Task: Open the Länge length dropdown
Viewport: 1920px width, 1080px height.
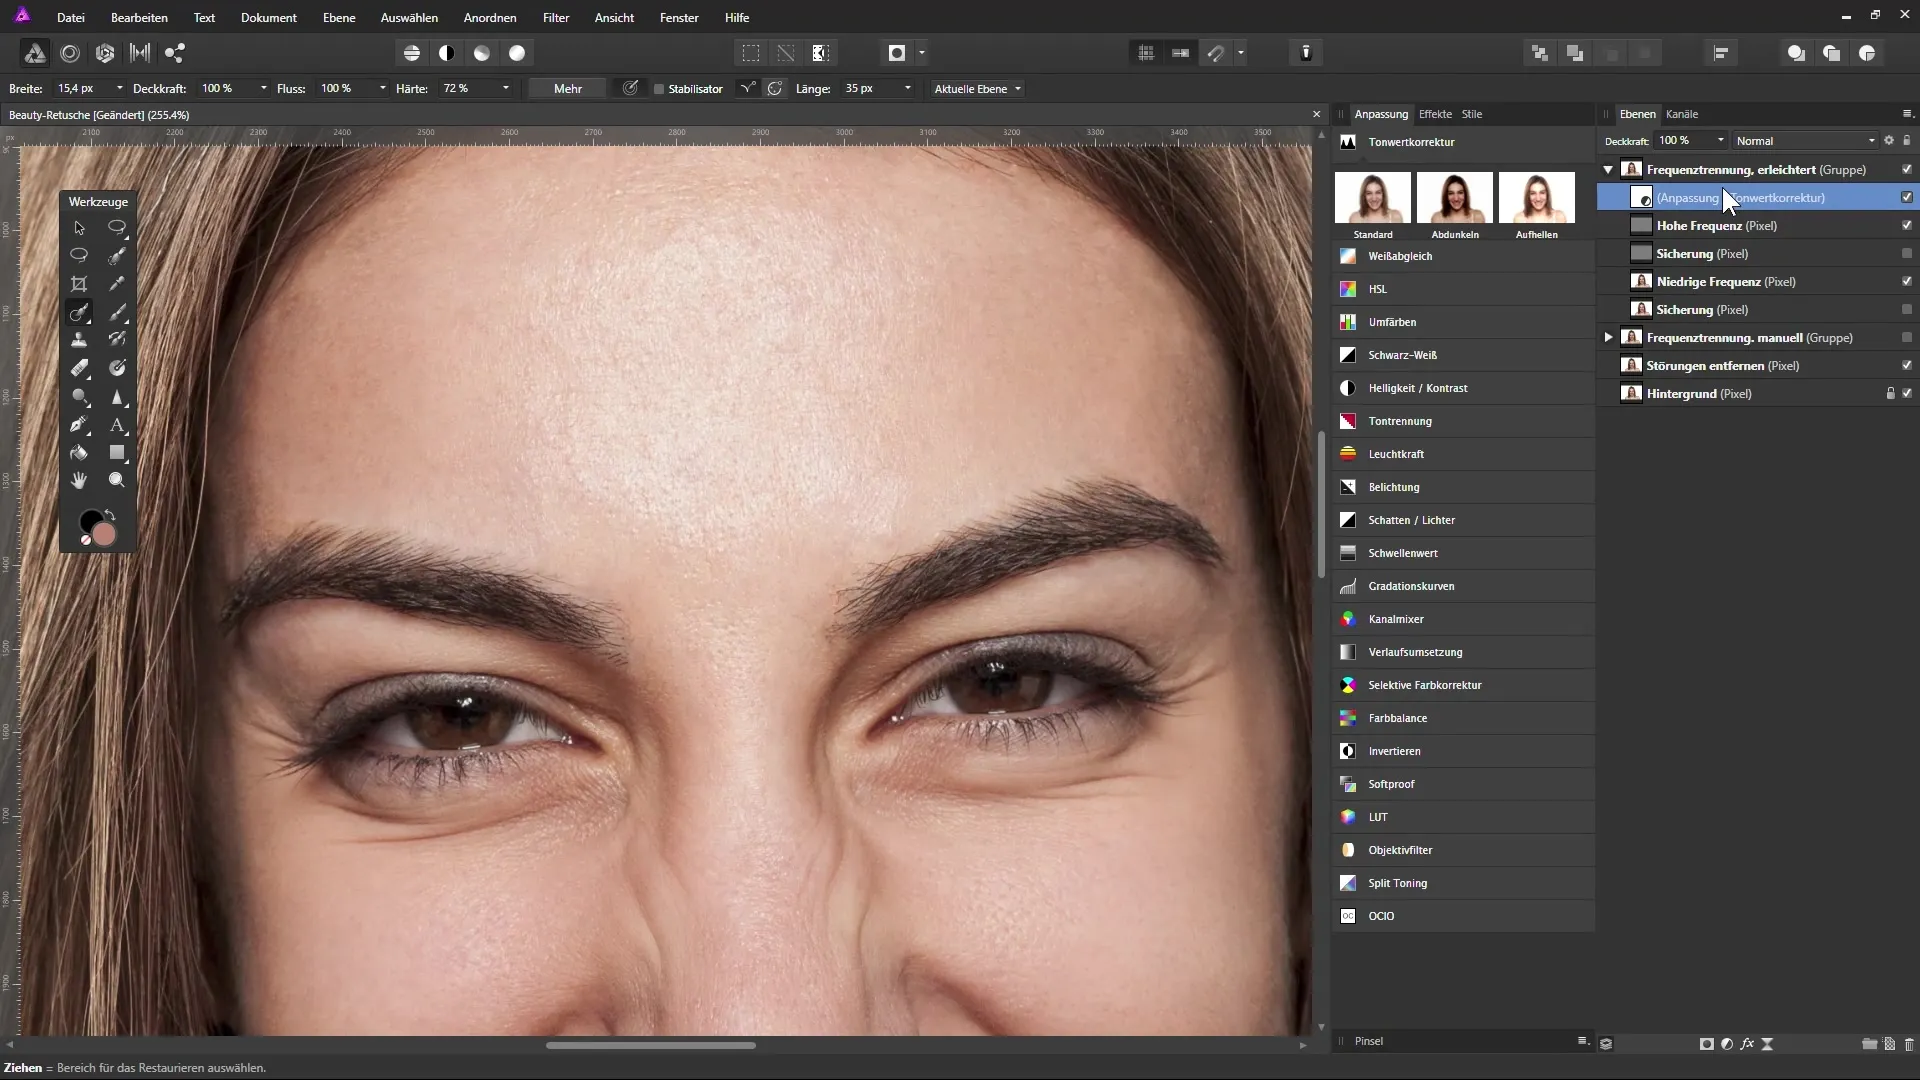Action: [908, 89]
